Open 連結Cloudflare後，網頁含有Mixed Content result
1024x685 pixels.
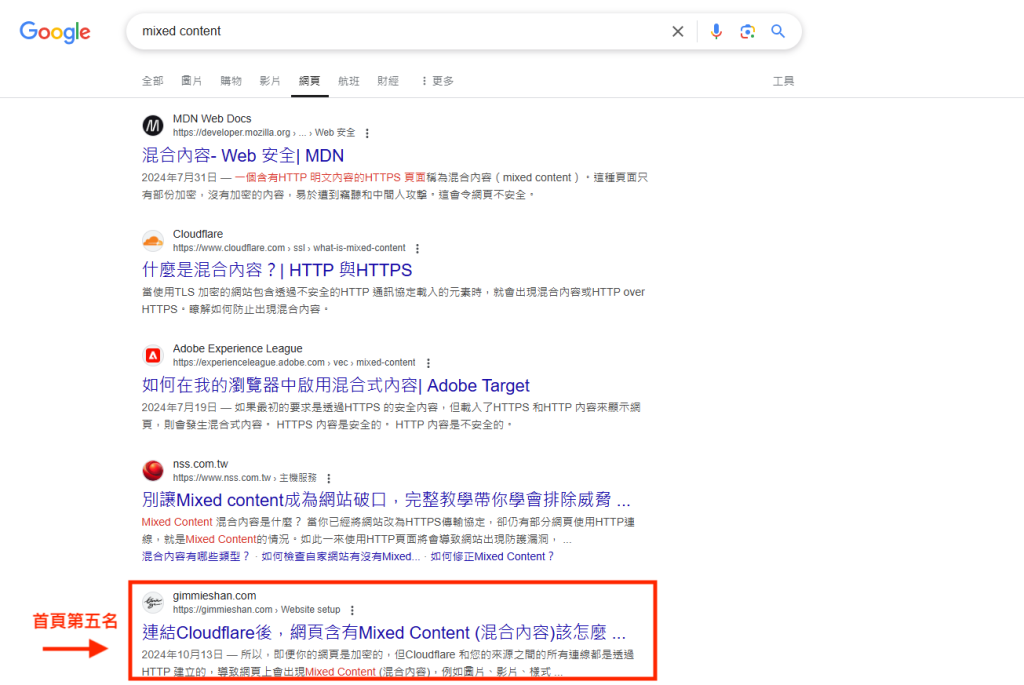coord(384,633)
